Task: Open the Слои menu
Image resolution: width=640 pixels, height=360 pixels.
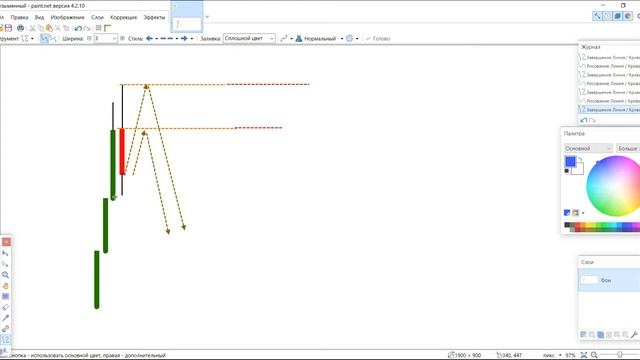Action: [97, 17]
